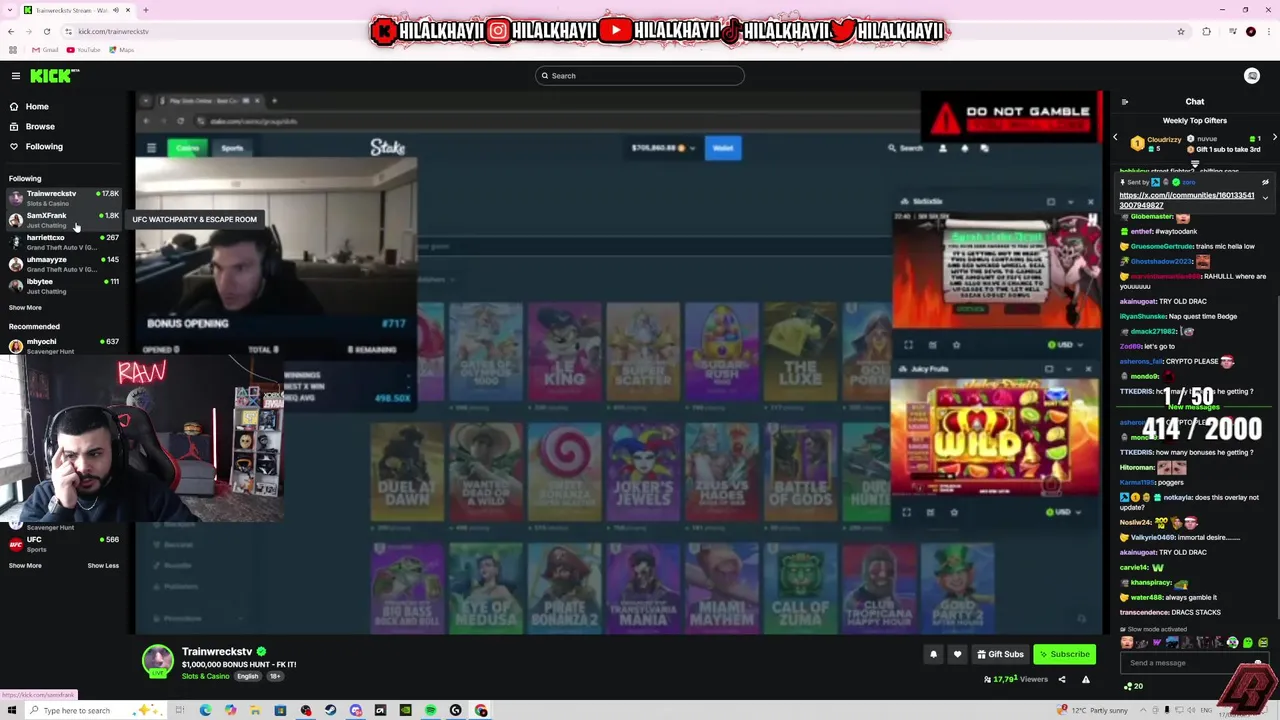Show next Weekly Top Gifters

click(x=1274, y=137)
